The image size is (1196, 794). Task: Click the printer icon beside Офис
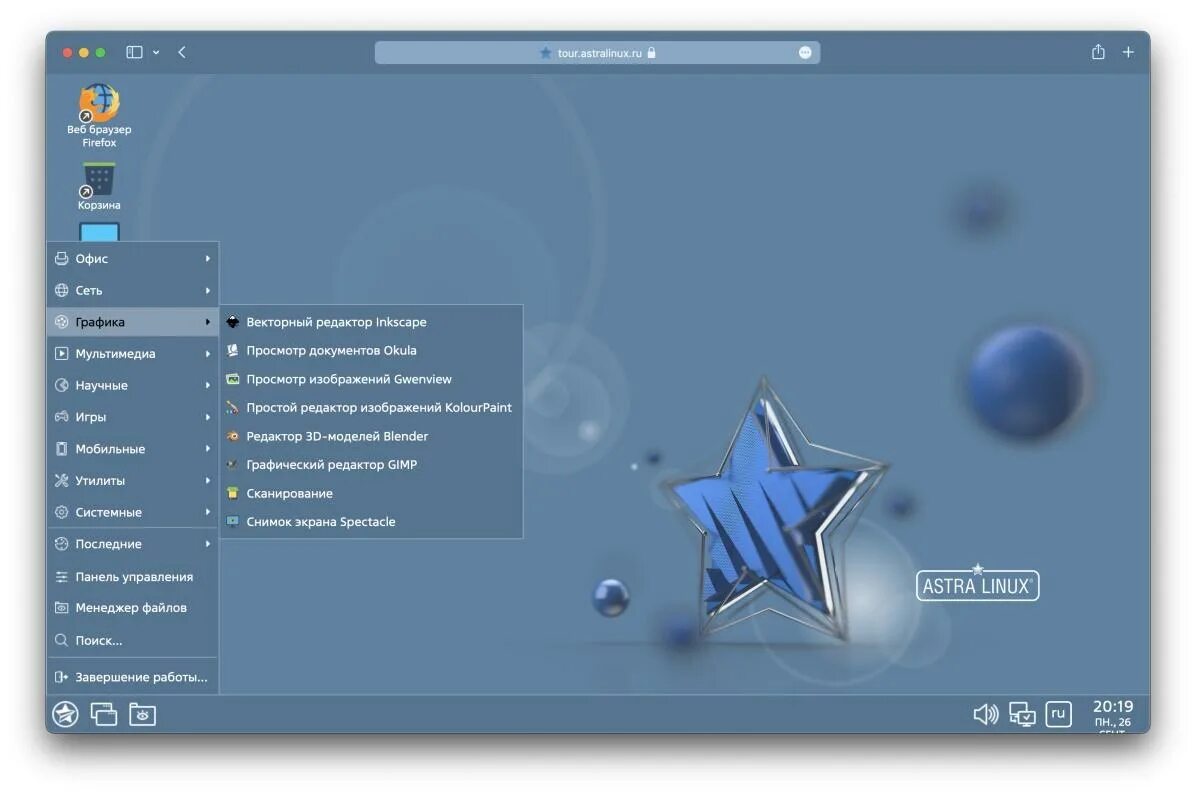(x=62, y=259)
